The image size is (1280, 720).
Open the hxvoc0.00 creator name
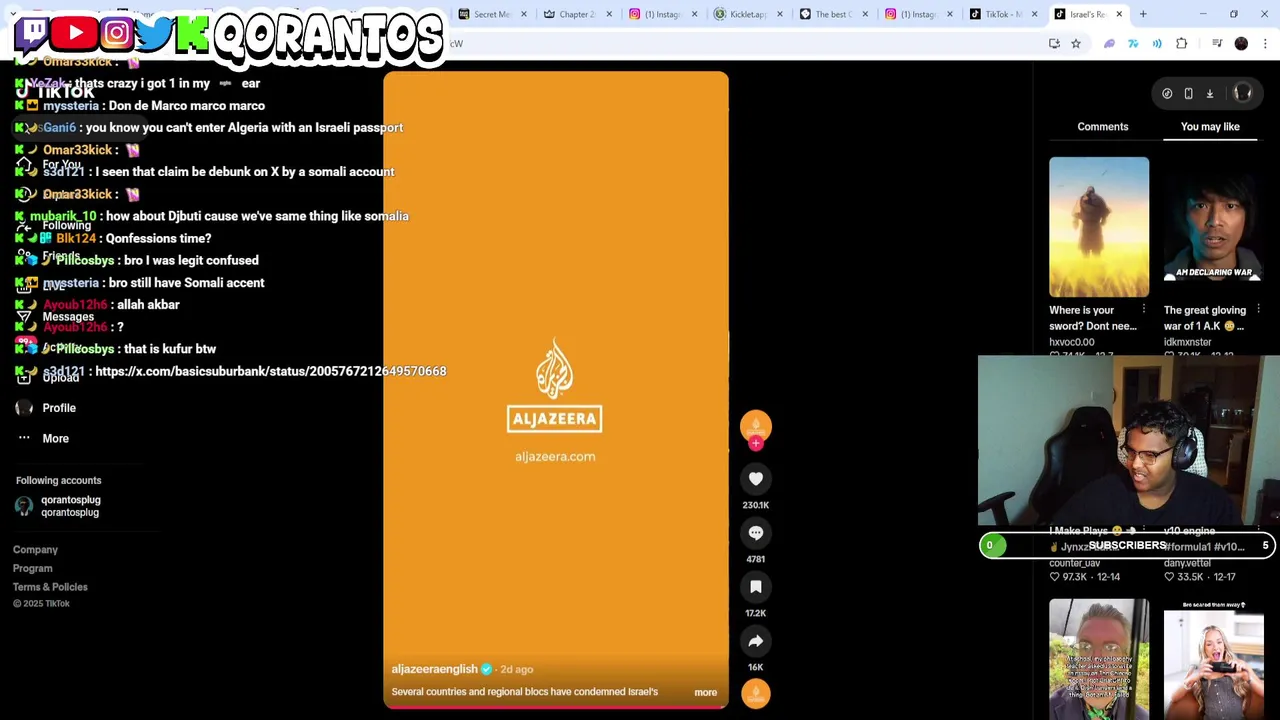coord(1072,342)
